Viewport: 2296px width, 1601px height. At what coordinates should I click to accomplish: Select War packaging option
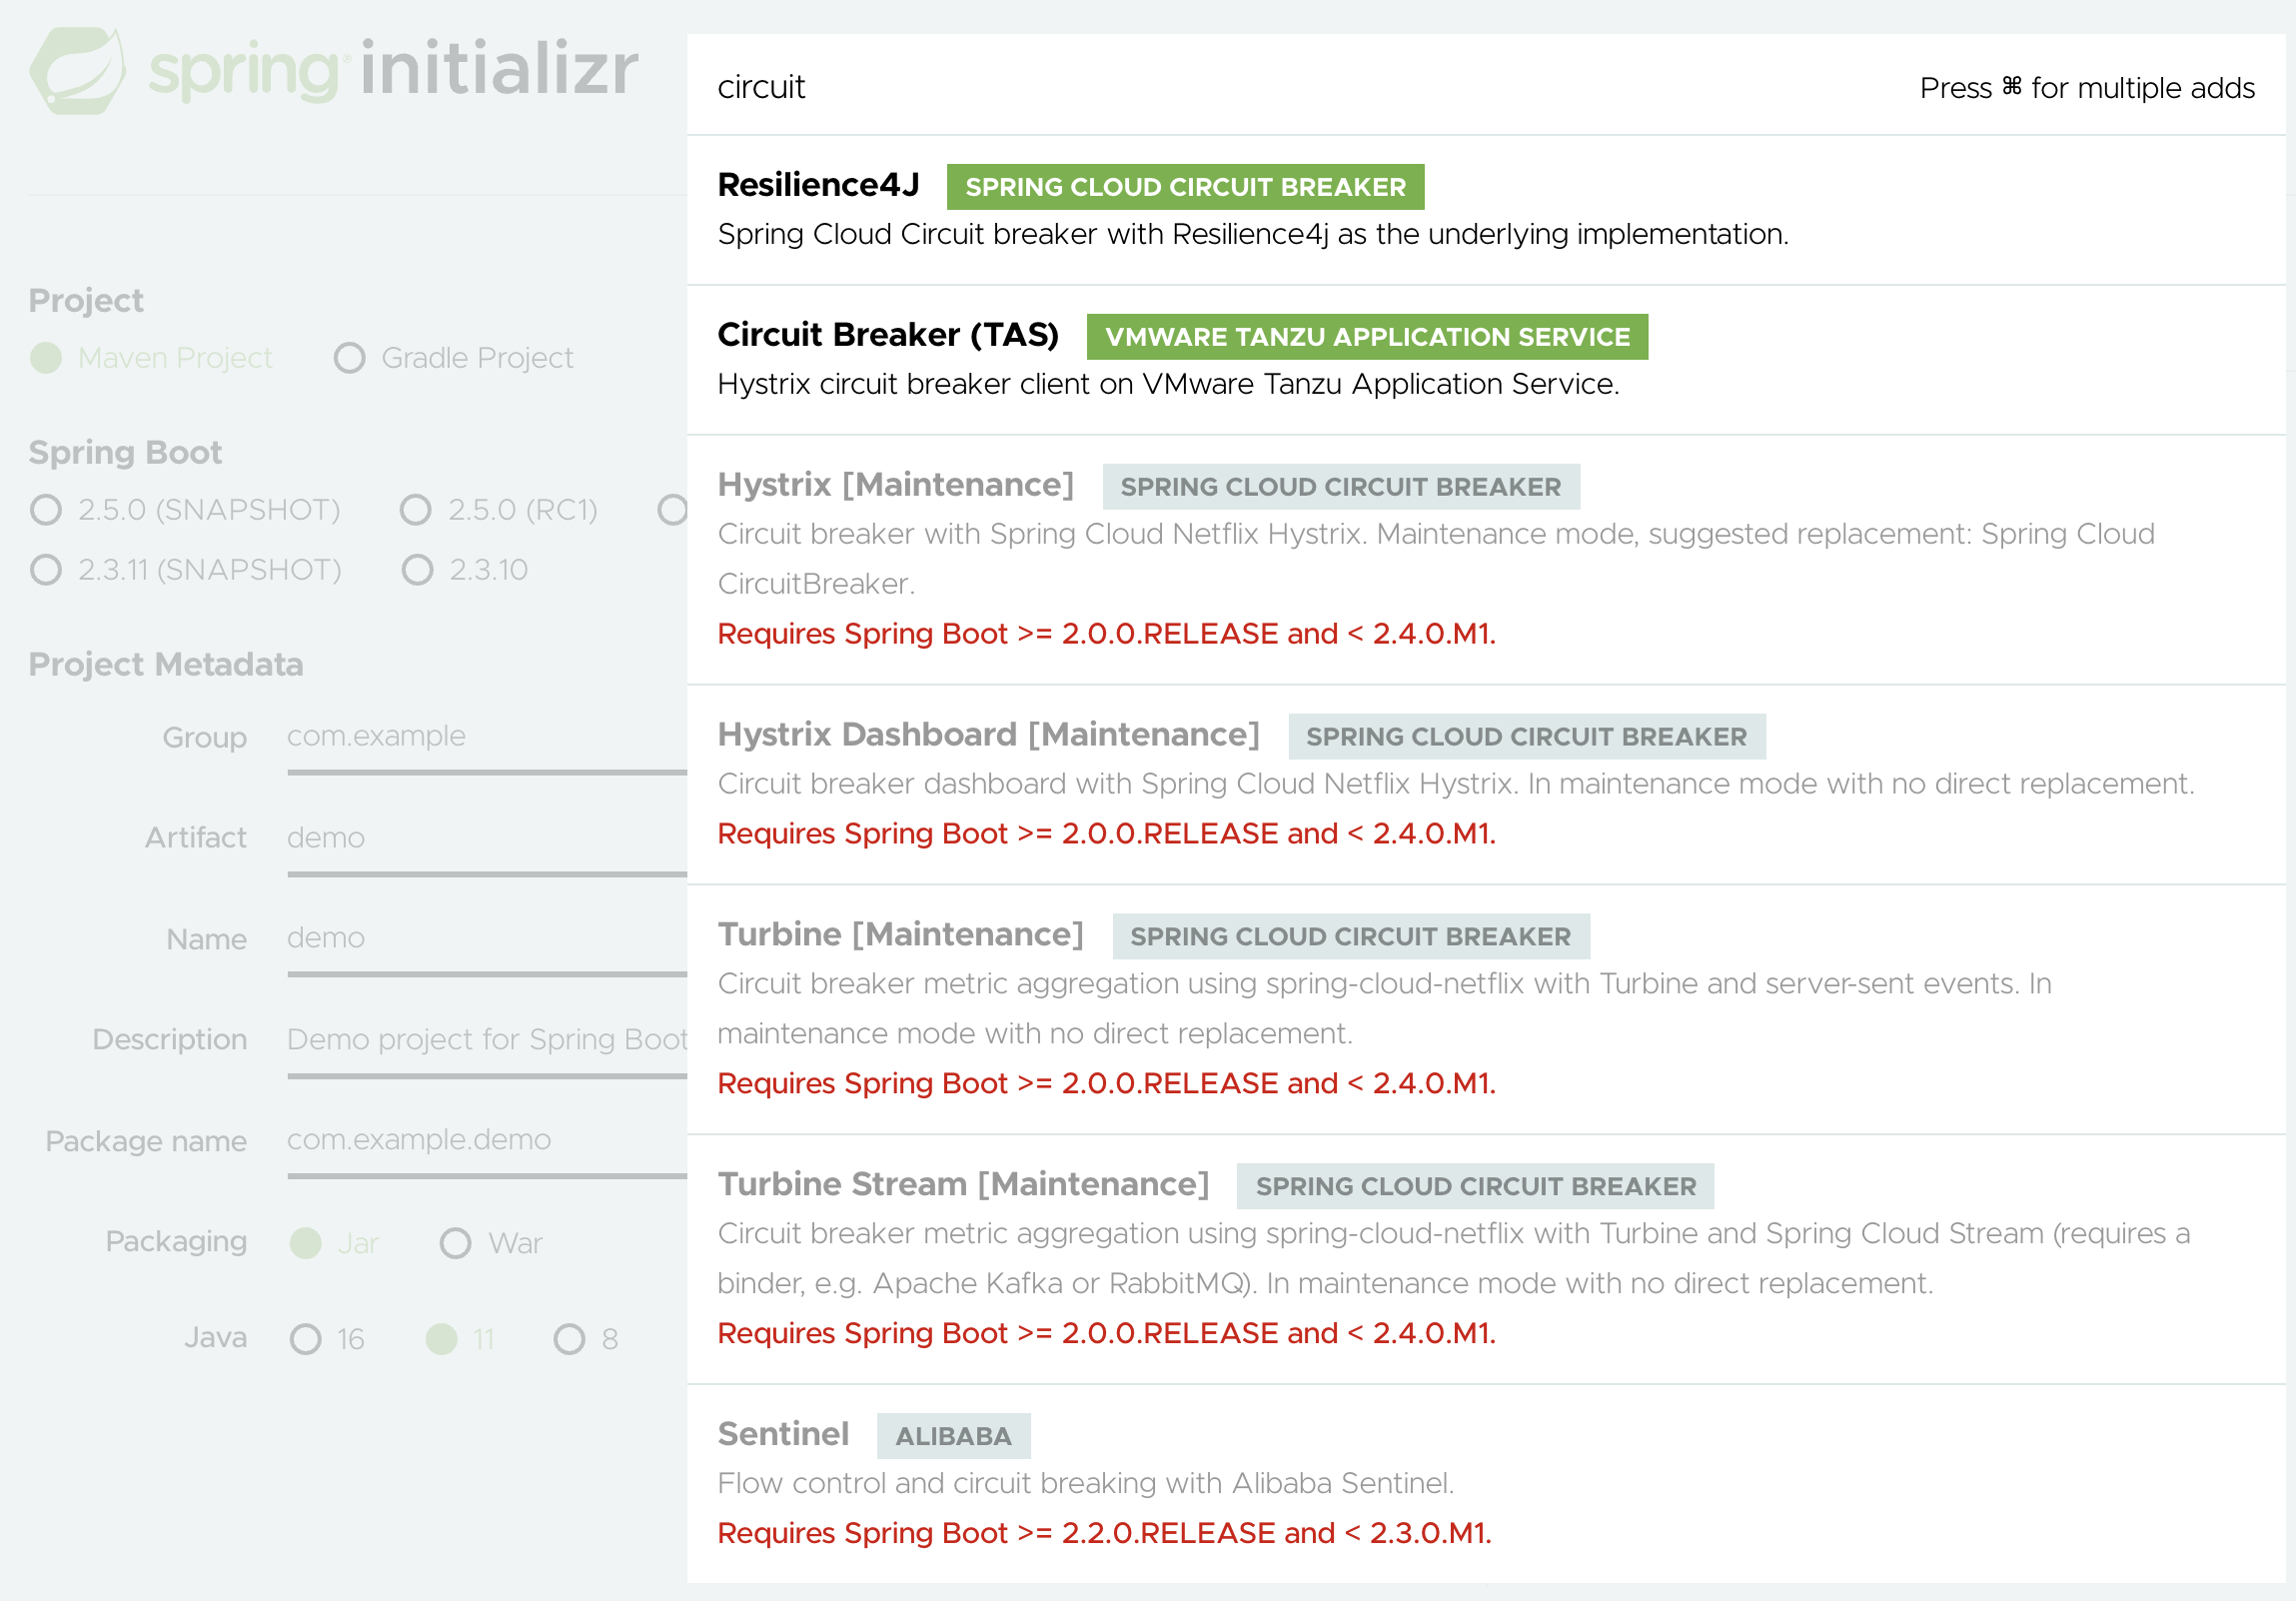click(455, 1243)
